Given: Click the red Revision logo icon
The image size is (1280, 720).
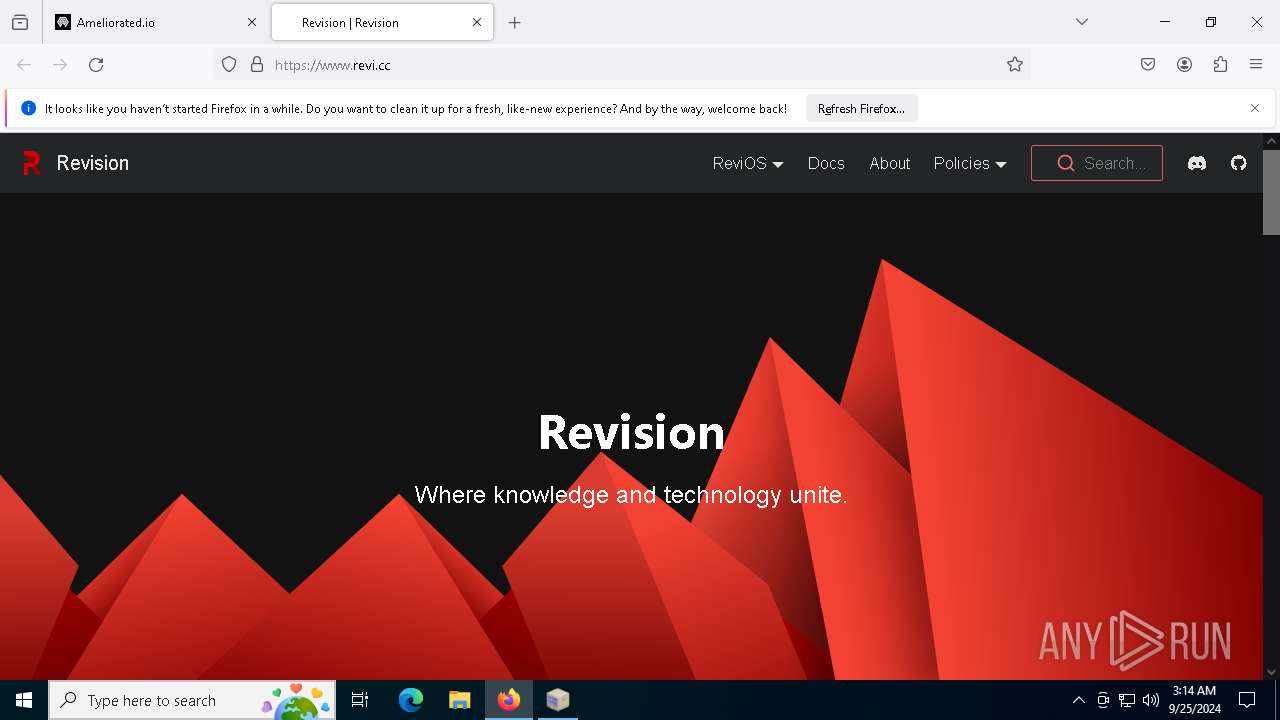Looking at the screenshot, I should coord(31,163).
